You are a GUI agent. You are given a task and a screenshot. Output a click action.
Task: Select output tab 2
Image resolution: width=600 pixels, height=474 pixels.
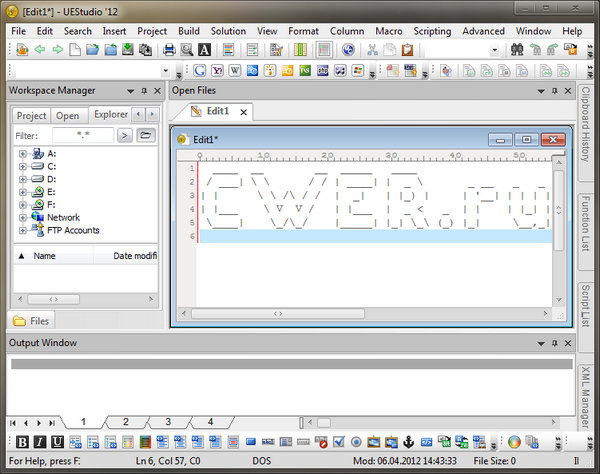pos(126,422)
